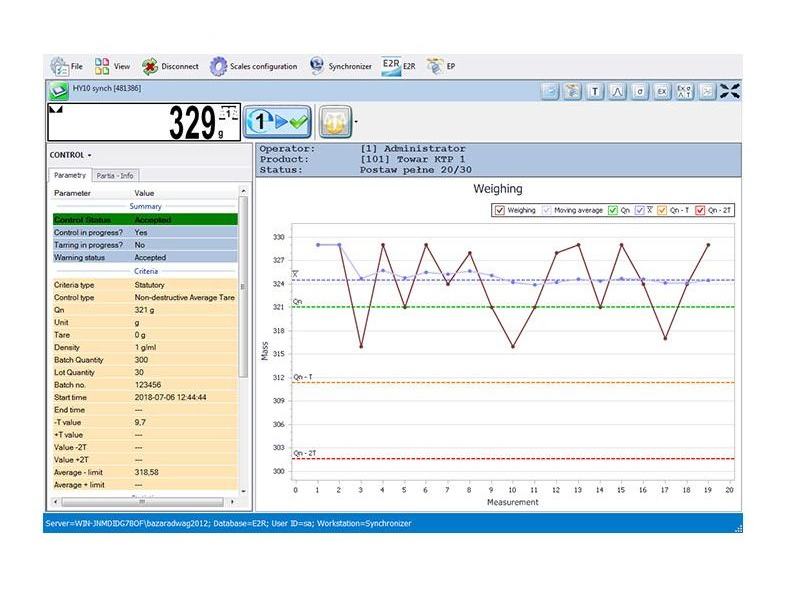Click the parameter list scroll down arrow

coord(243,491)
